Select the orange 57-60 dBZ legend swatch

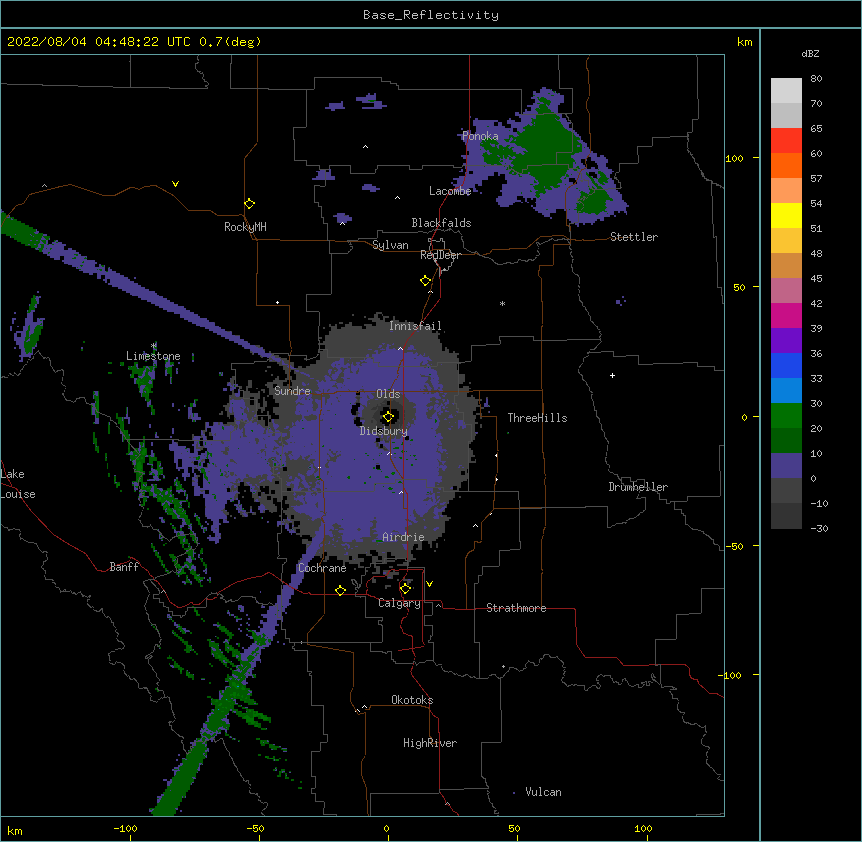[786, 165]
